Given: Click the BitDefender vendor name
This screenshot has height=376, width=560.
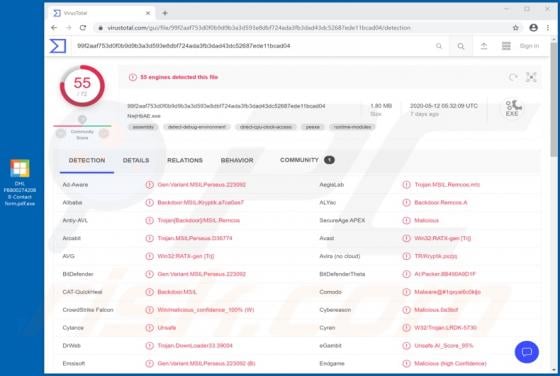Looking at the screenshot, I should pyautogui.click(x=78, y=274).
